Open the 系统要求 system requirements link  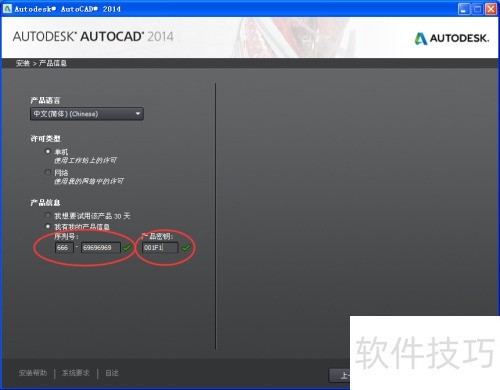coord(76,373)
